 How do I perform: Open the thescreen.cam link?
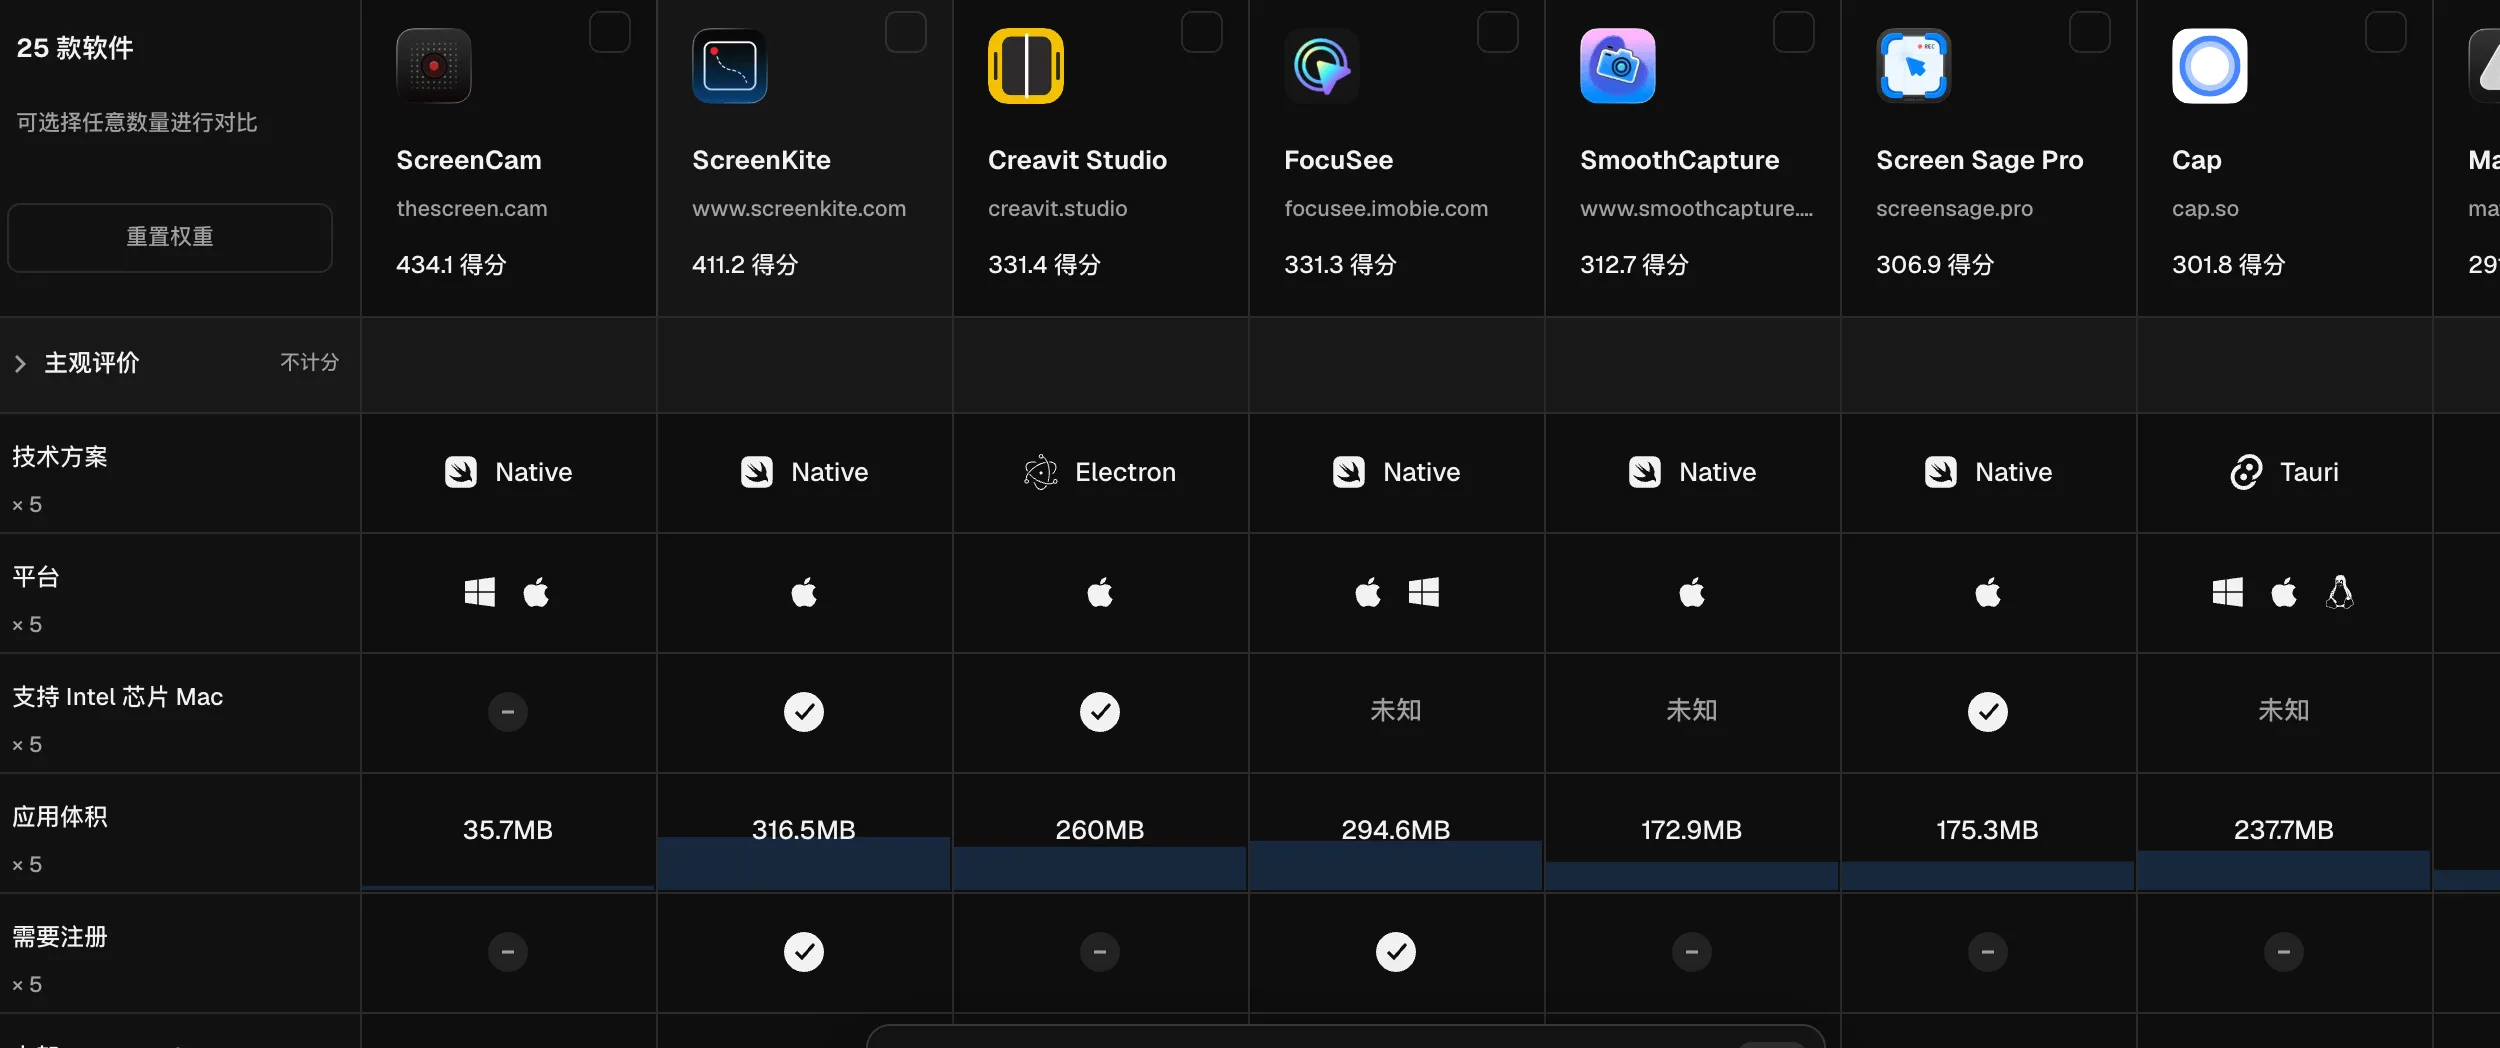pyautogui.click(x=471, y=209)
